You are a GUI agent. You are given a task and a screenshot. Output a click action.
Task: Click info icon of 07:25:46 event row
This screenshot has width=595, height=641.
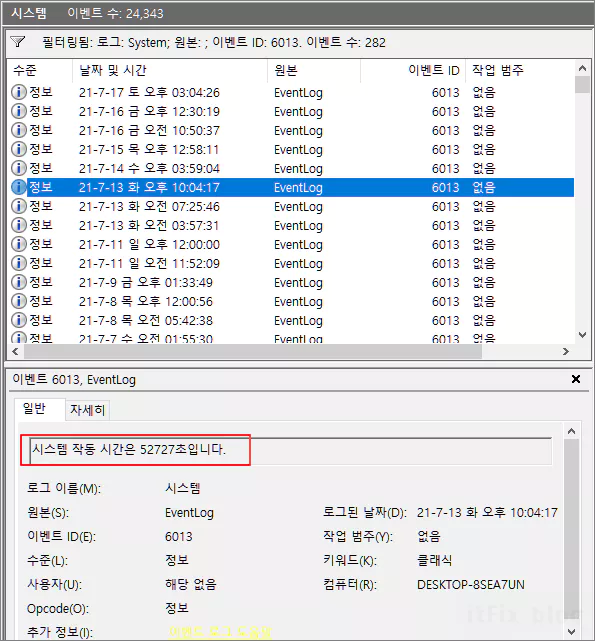tap(18, 206)
